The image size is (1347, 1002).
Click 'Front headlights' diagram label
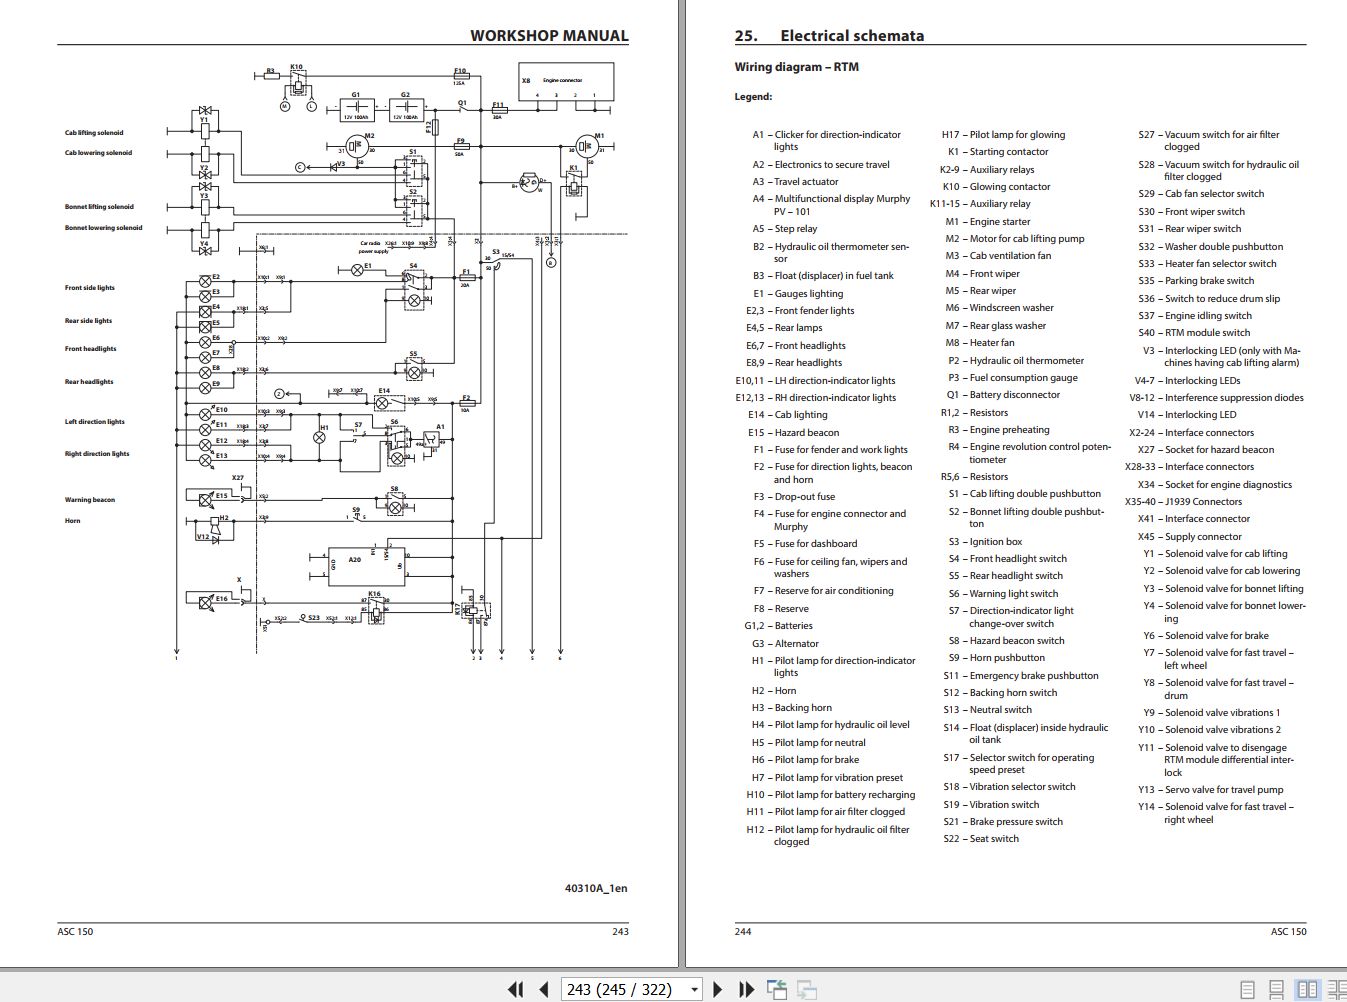pyautogui.click(x=90, y=349)
